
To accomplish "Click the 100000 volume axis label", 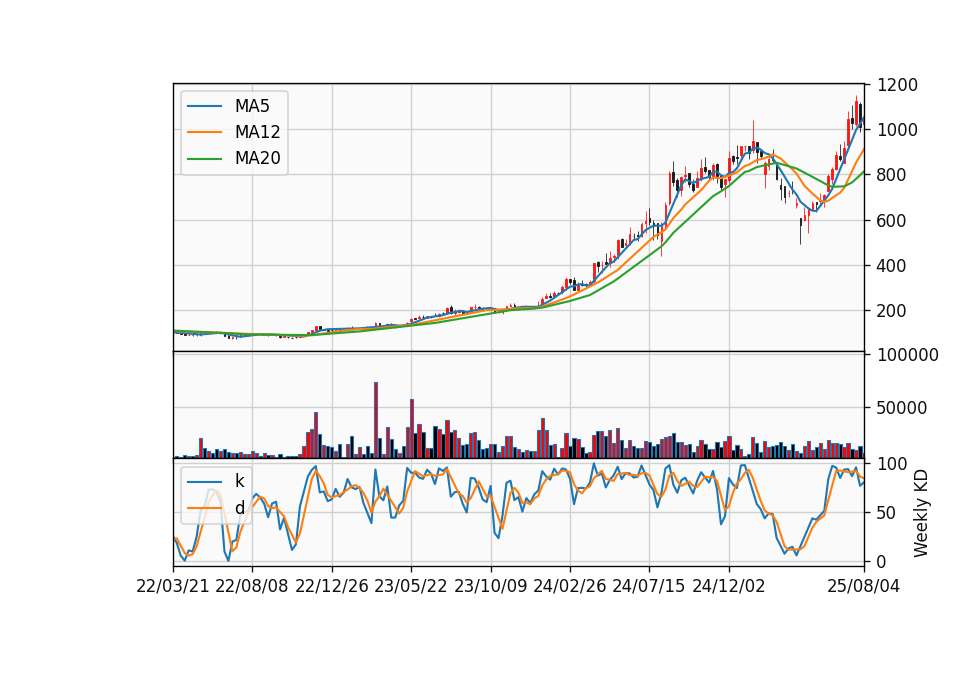I will click(907, 355).
